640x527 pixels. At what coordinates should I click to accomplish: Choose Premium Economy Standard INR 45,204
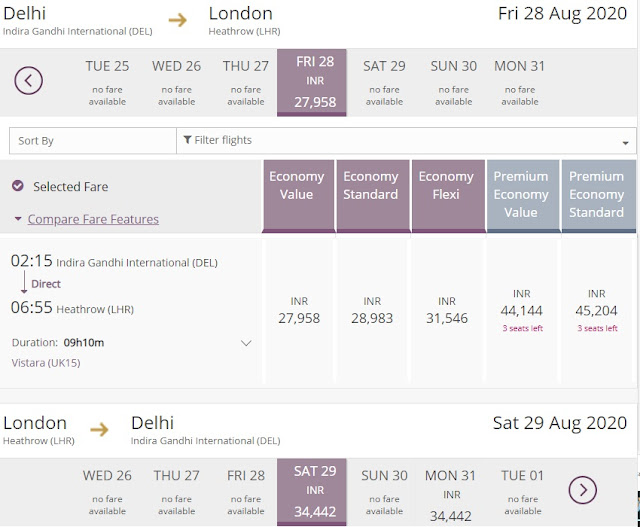click(x=596, y=311)
